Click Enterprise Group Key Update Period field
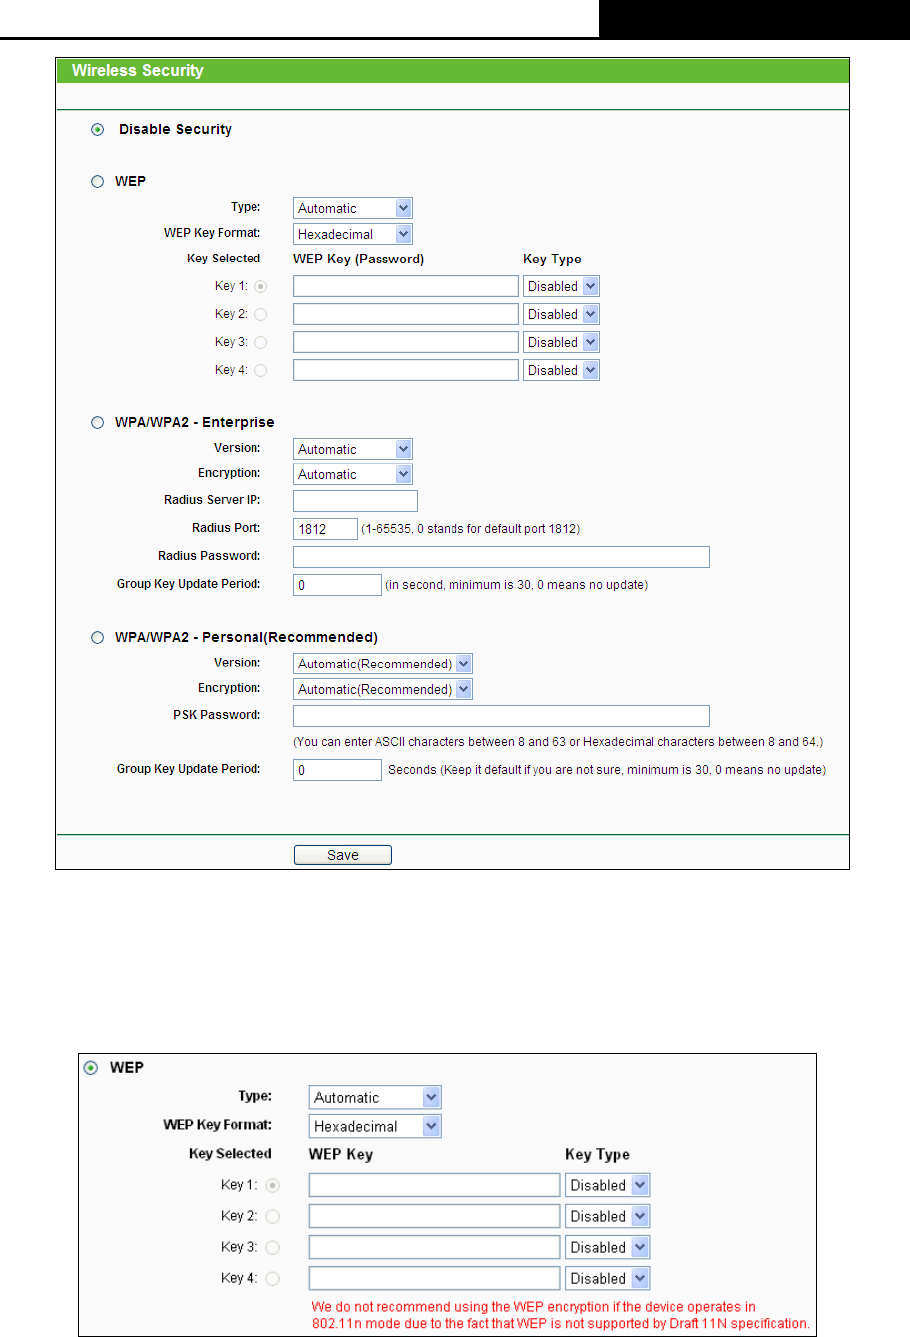910x1337 pixels. (337, 585)
